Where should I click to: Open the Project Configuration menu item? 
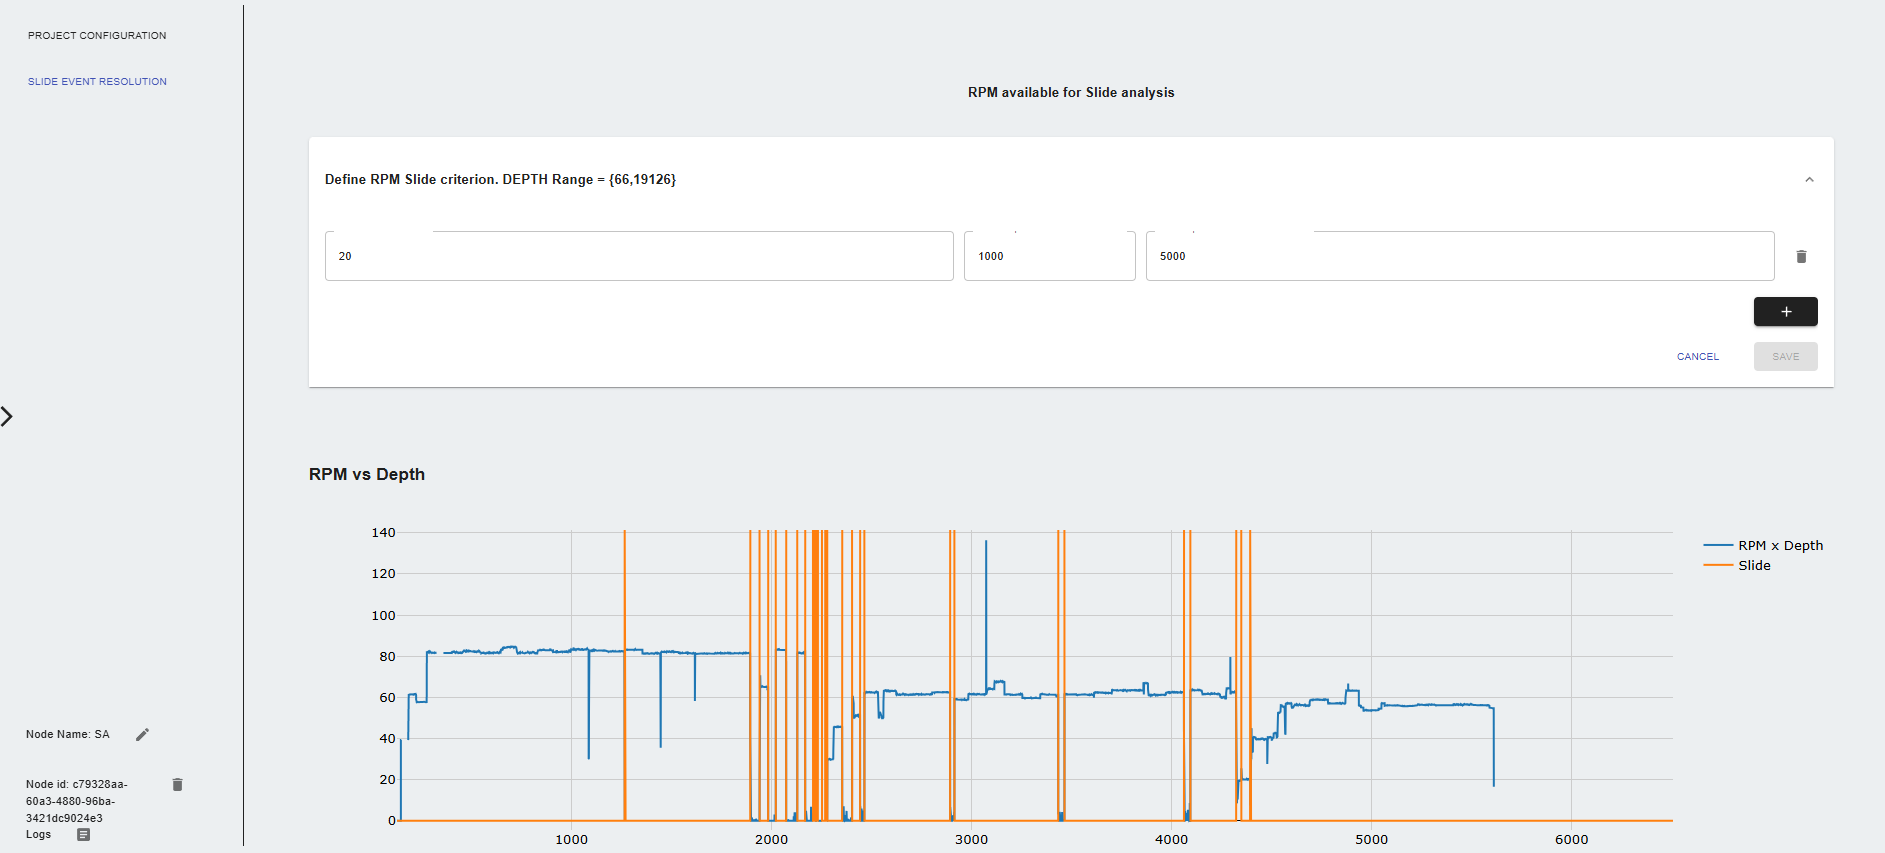97,36
